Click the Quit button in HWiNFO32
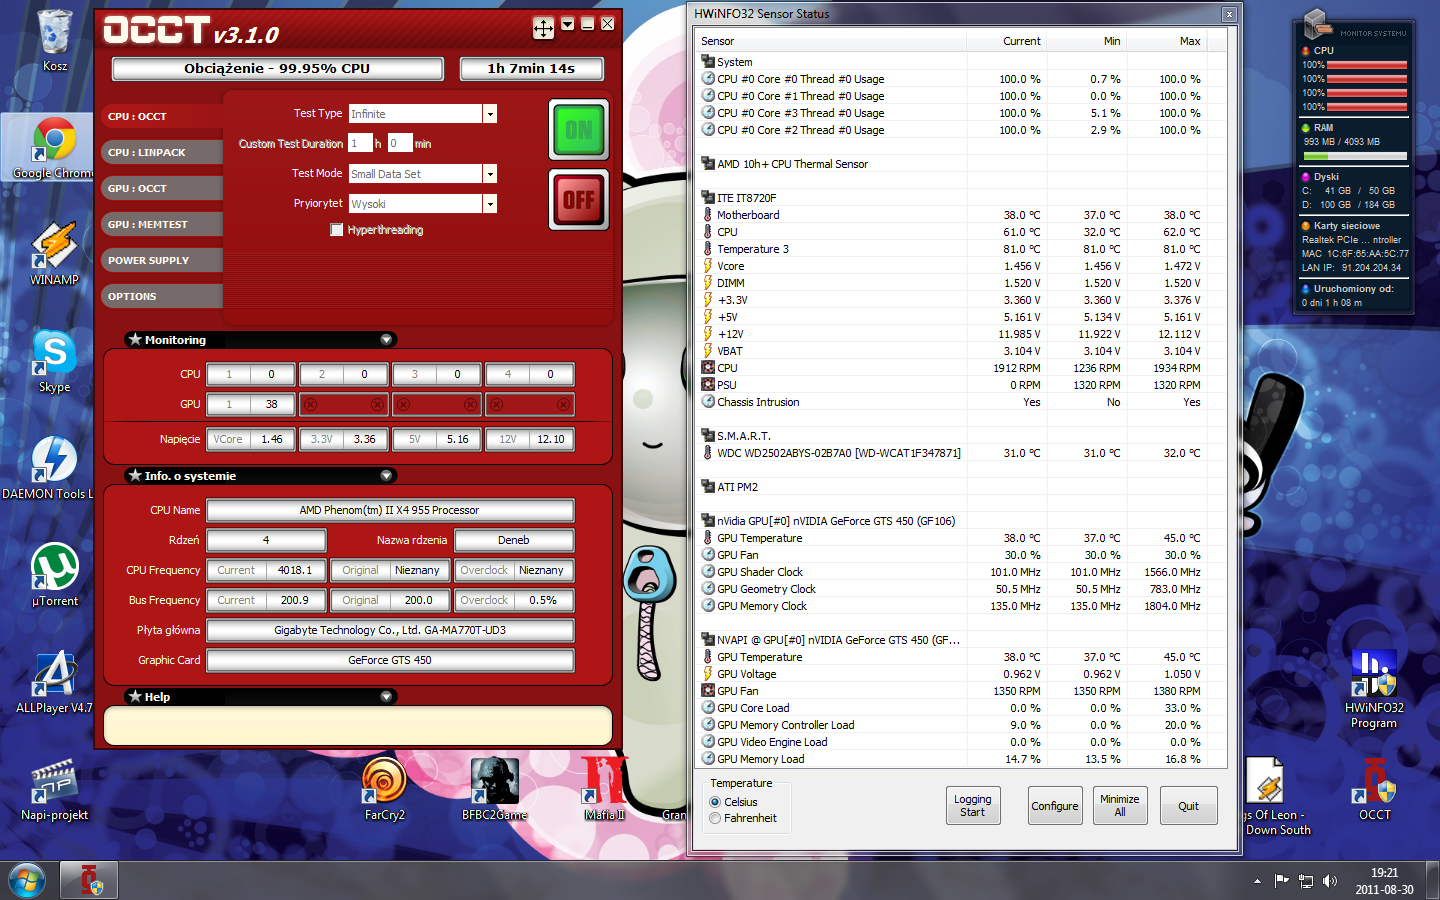1440x900 pixels. pyautogui.click(x=1188, y=806)
